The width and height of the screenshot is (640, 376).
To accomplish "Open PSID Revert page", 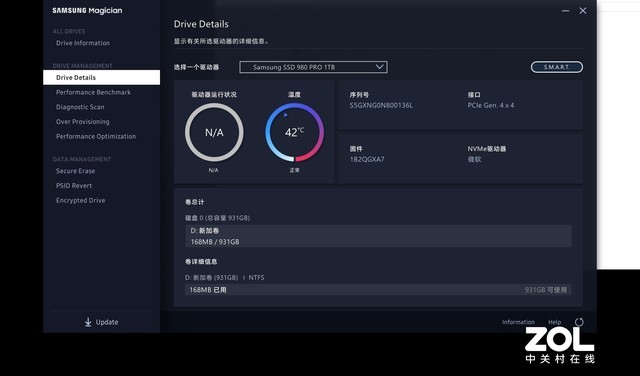I will tap(74, 186).
